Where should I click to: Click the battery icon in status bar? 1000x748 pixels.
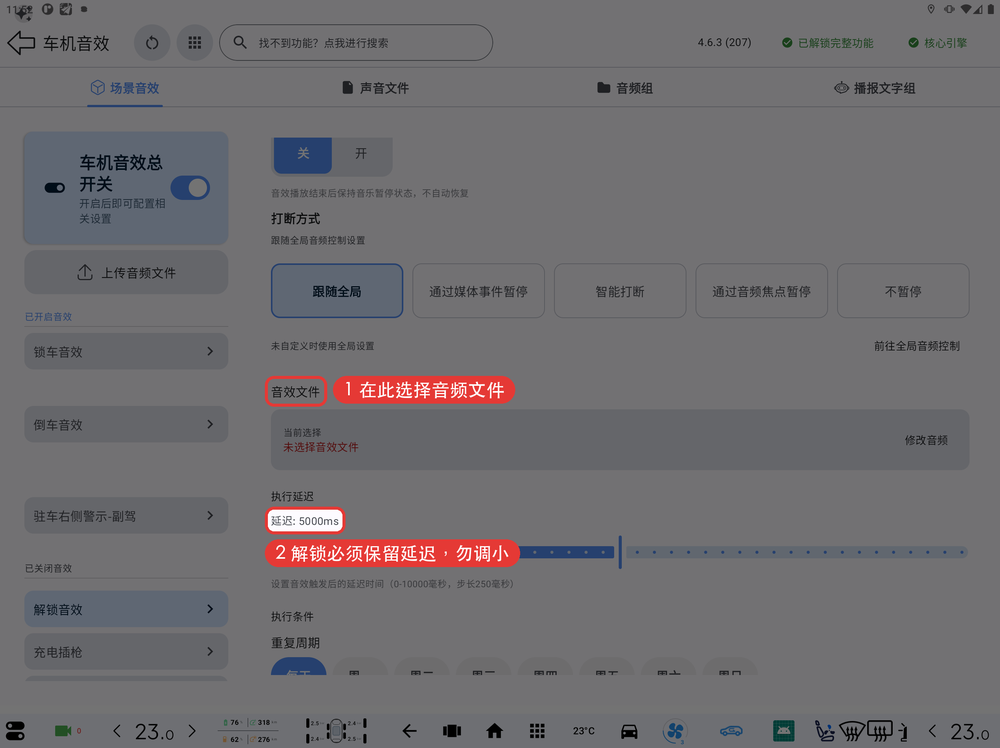[990, 9]
